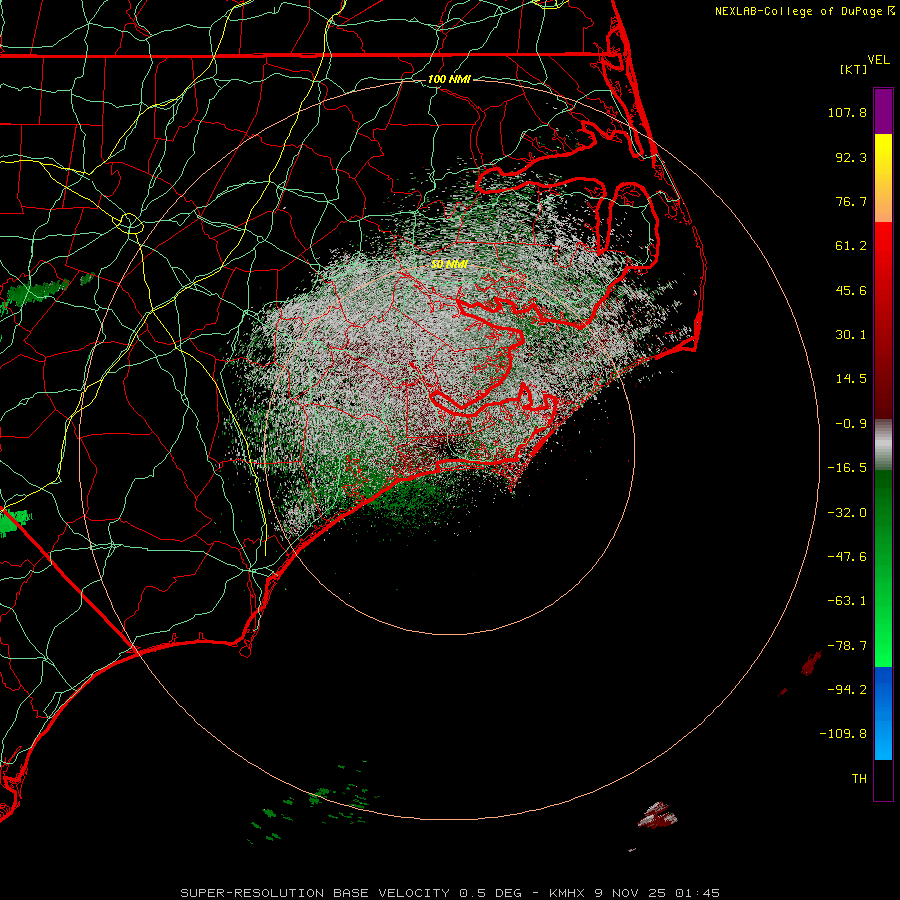The width and height of the screenshot is (900, 900).
Task: Click the VEL legend heading
Action: click(878, 60)
